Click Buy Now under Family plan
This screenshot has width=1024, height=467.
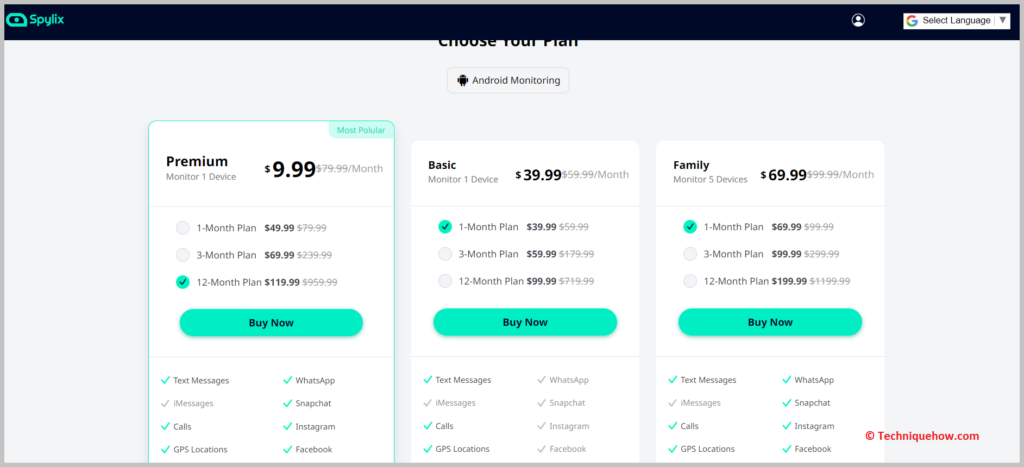(770, 322)
